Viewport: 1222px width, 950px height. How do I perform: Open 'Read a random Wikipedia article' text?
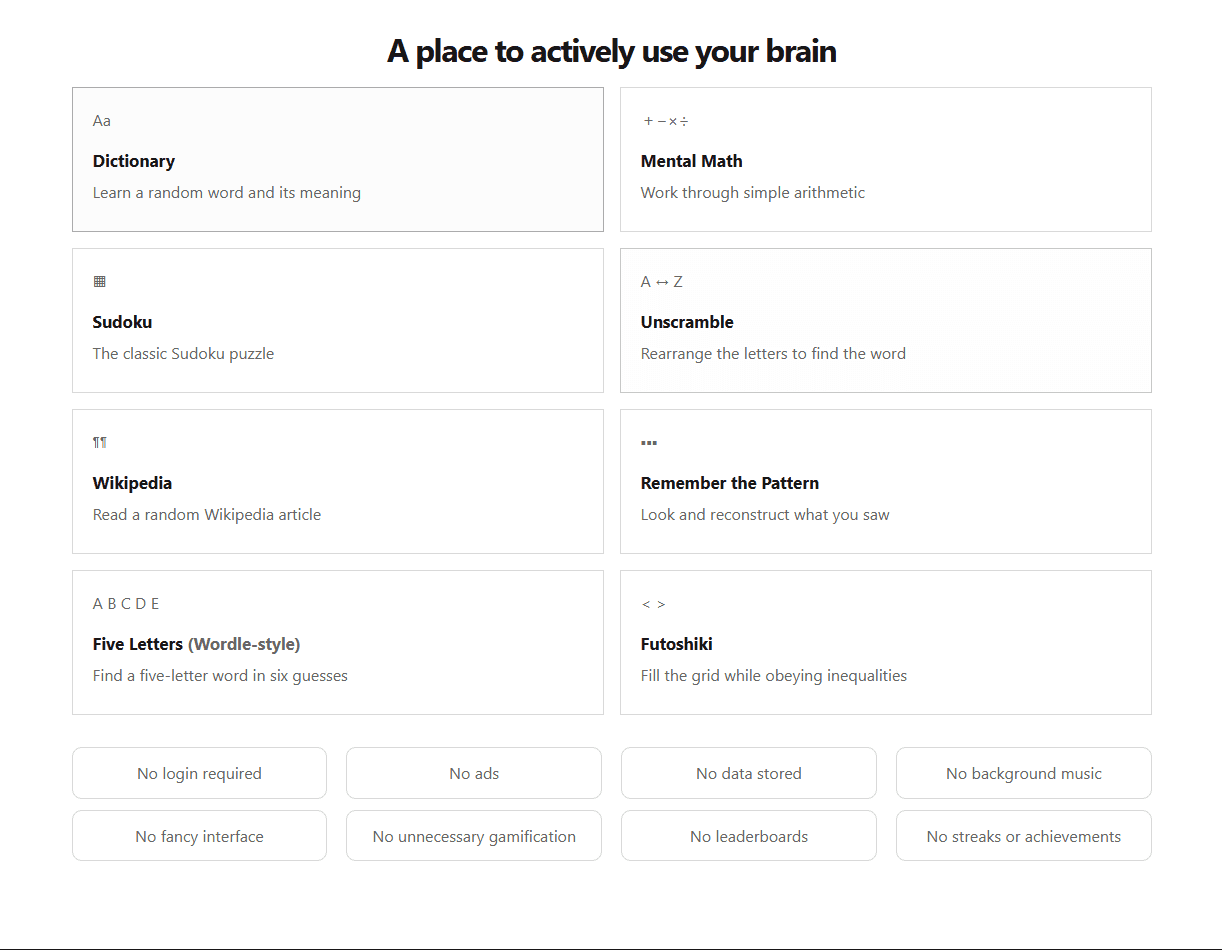click(x=207, y=515)
